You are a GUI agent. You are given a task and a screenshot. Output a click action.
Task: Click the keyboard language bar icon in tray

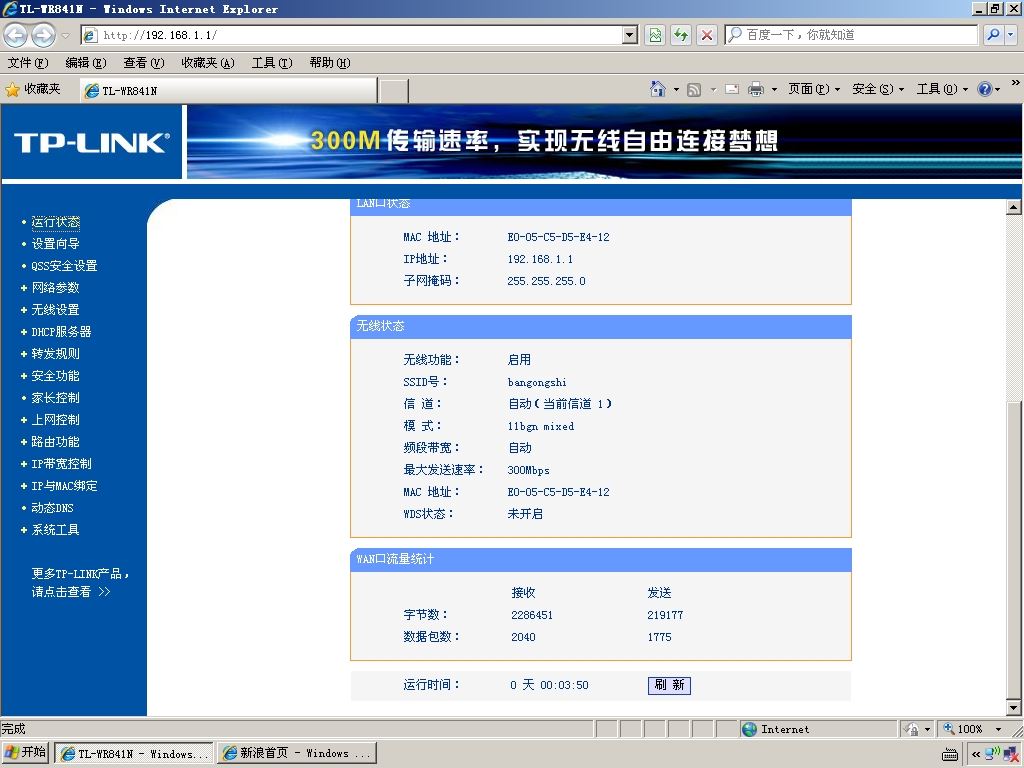(x=950, y=754)
